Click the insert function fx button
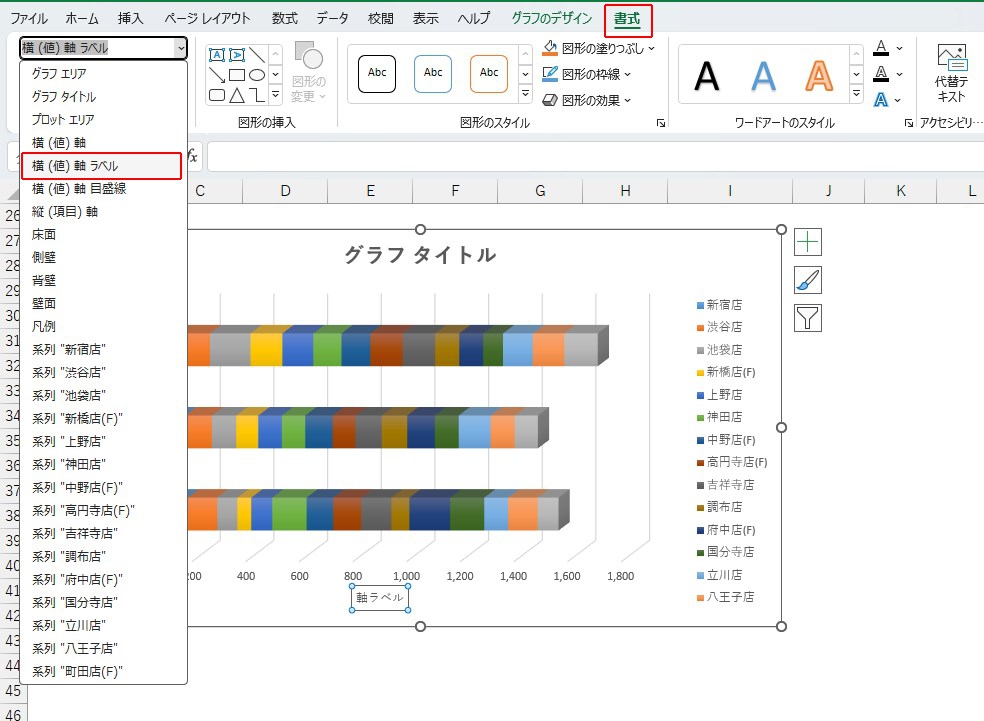 192,157
